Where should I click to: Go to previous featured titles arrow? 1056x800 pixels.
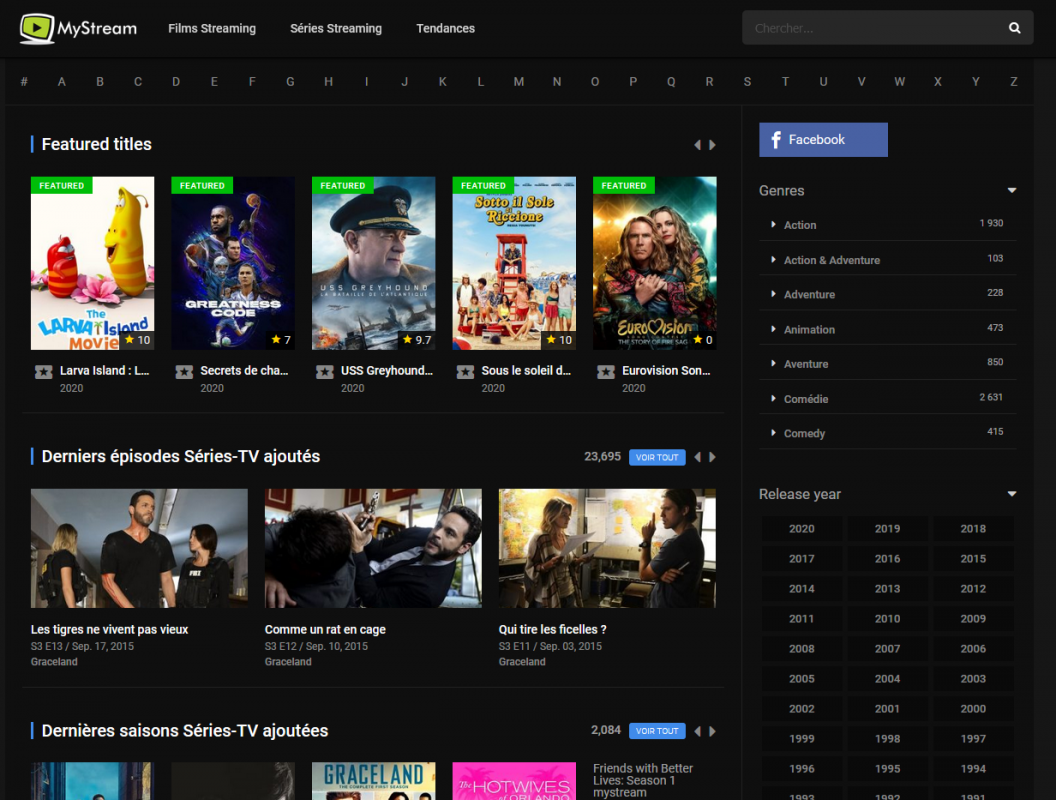point(697,145)
